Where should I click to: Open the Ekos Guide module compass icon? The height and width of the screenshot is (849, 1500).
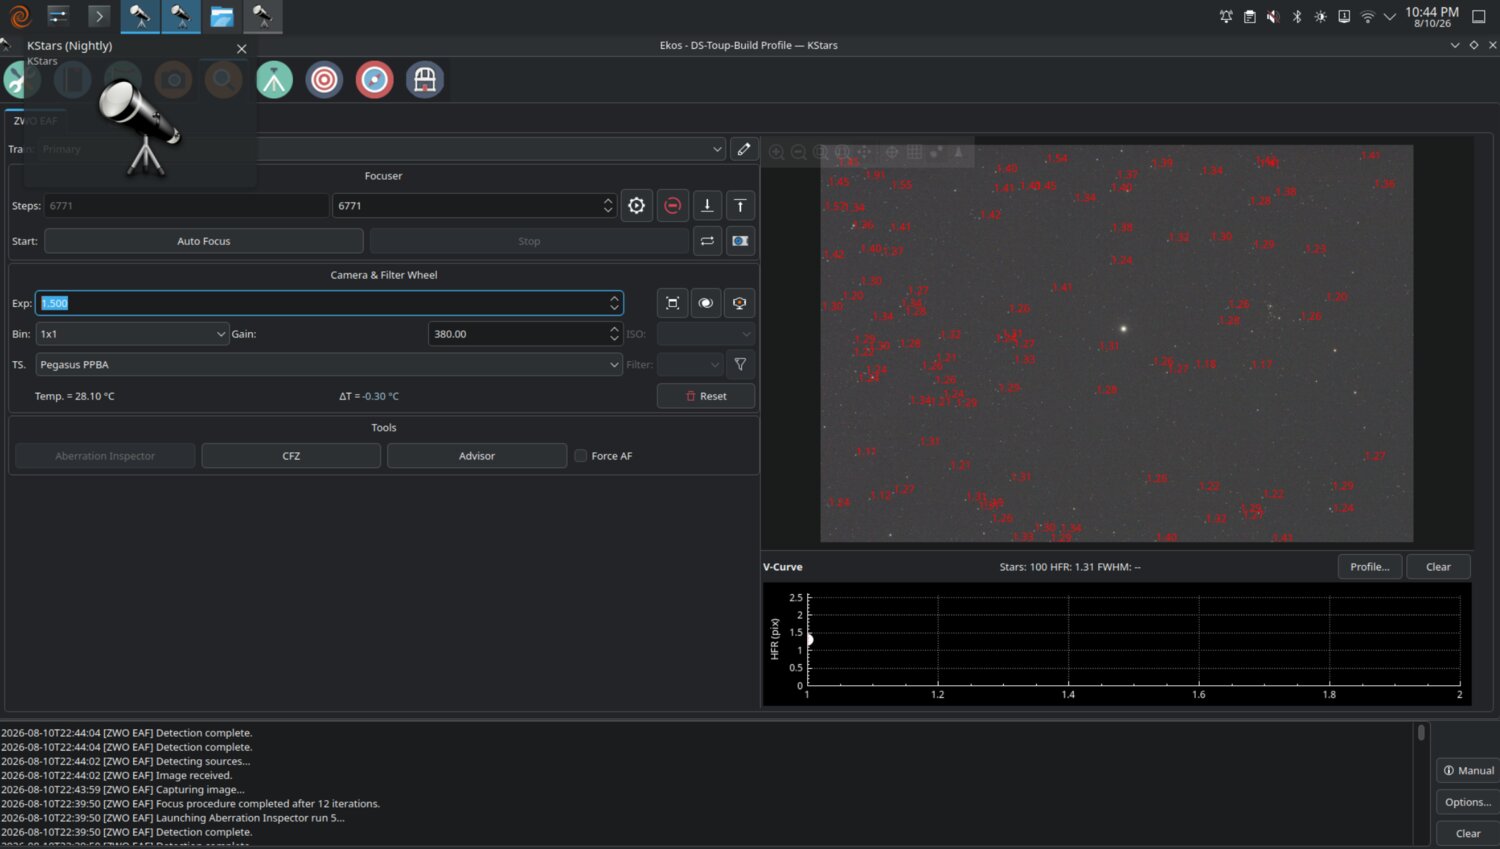(x=375, y=80)
